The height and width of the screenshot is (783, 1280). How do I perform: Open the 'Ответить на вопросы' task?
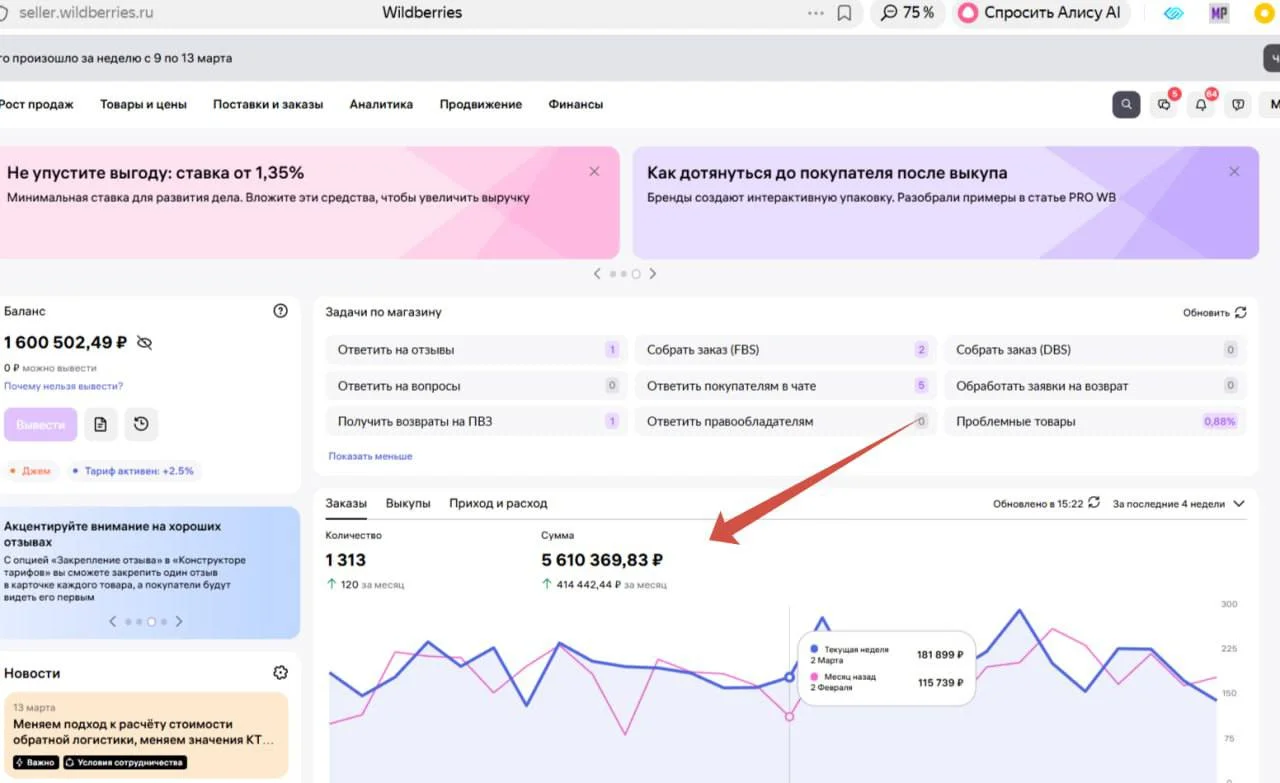click(x=477, y=385)
